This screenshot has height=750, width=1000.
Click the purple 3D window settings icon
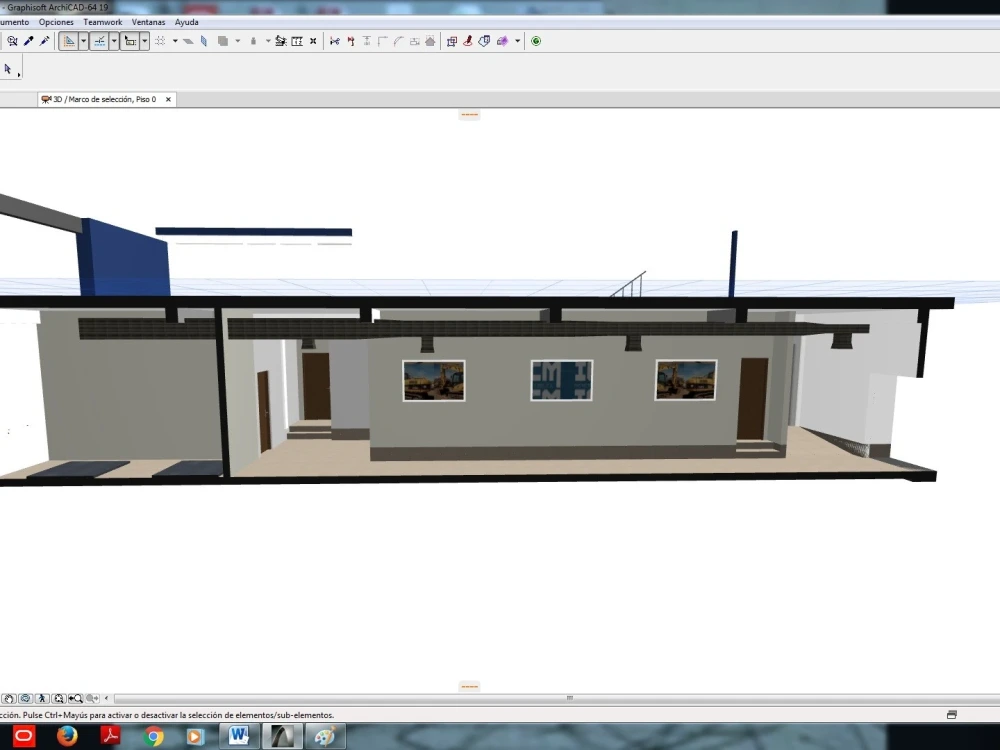[x=503, y=41]
